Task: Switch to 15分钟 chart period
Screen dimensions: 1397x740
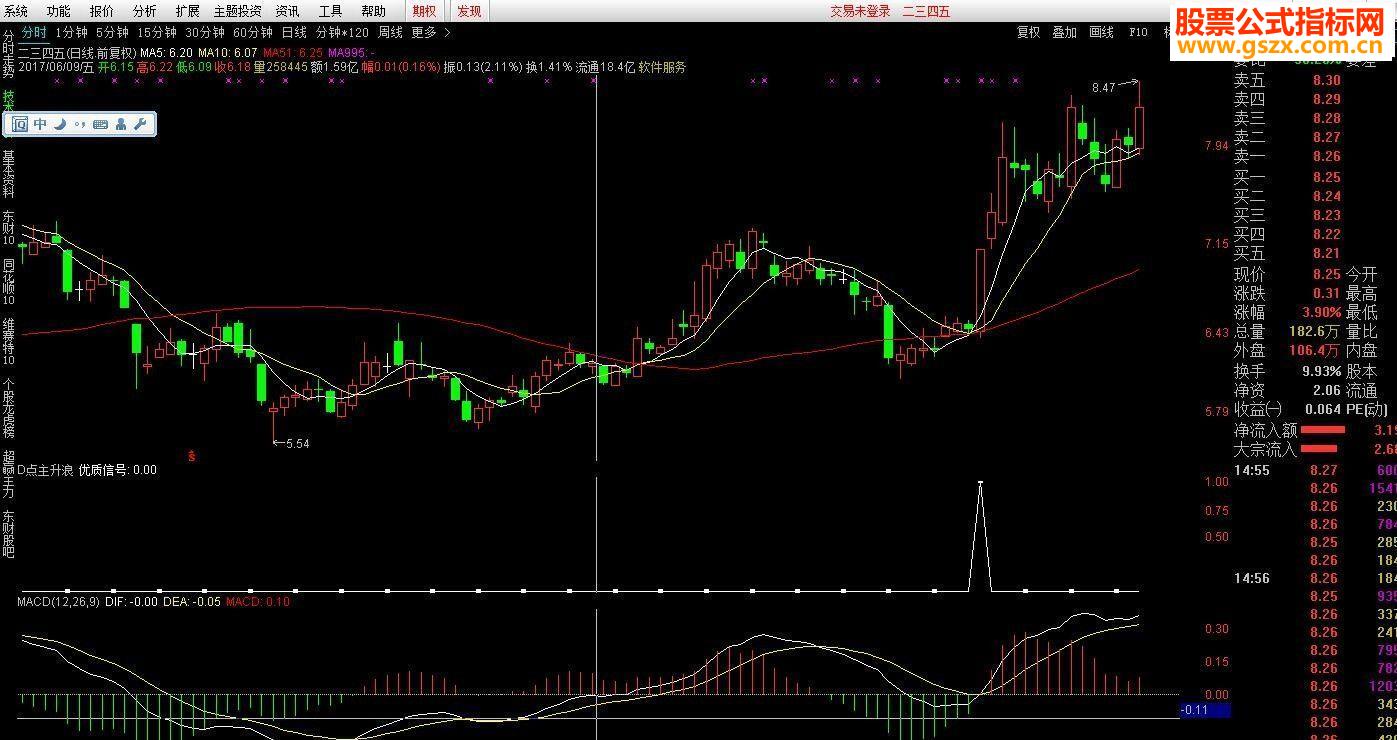Action: (157, 32)
